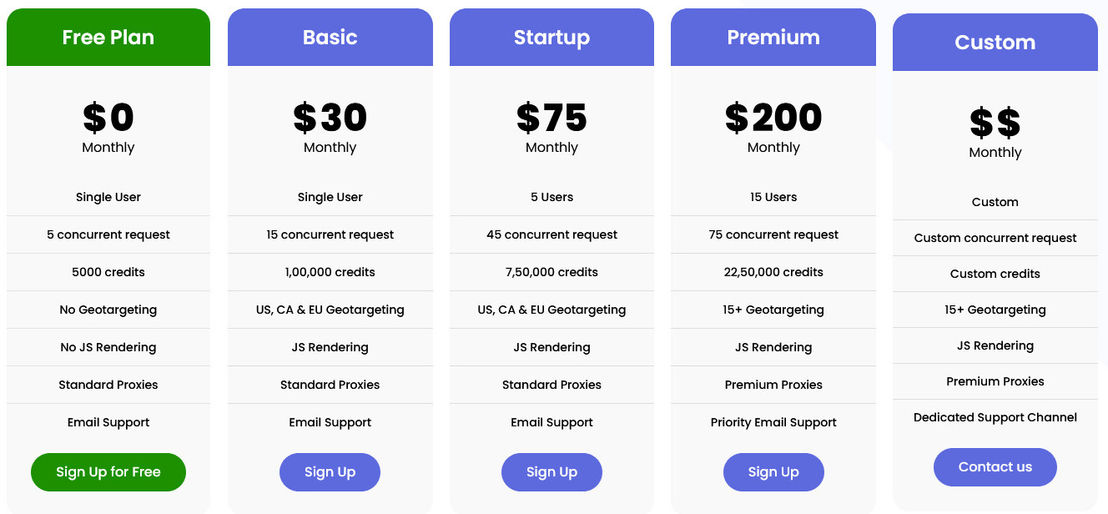Click the Contact us button
Viewport: 1108px width, 514px height.
point(995,467)
